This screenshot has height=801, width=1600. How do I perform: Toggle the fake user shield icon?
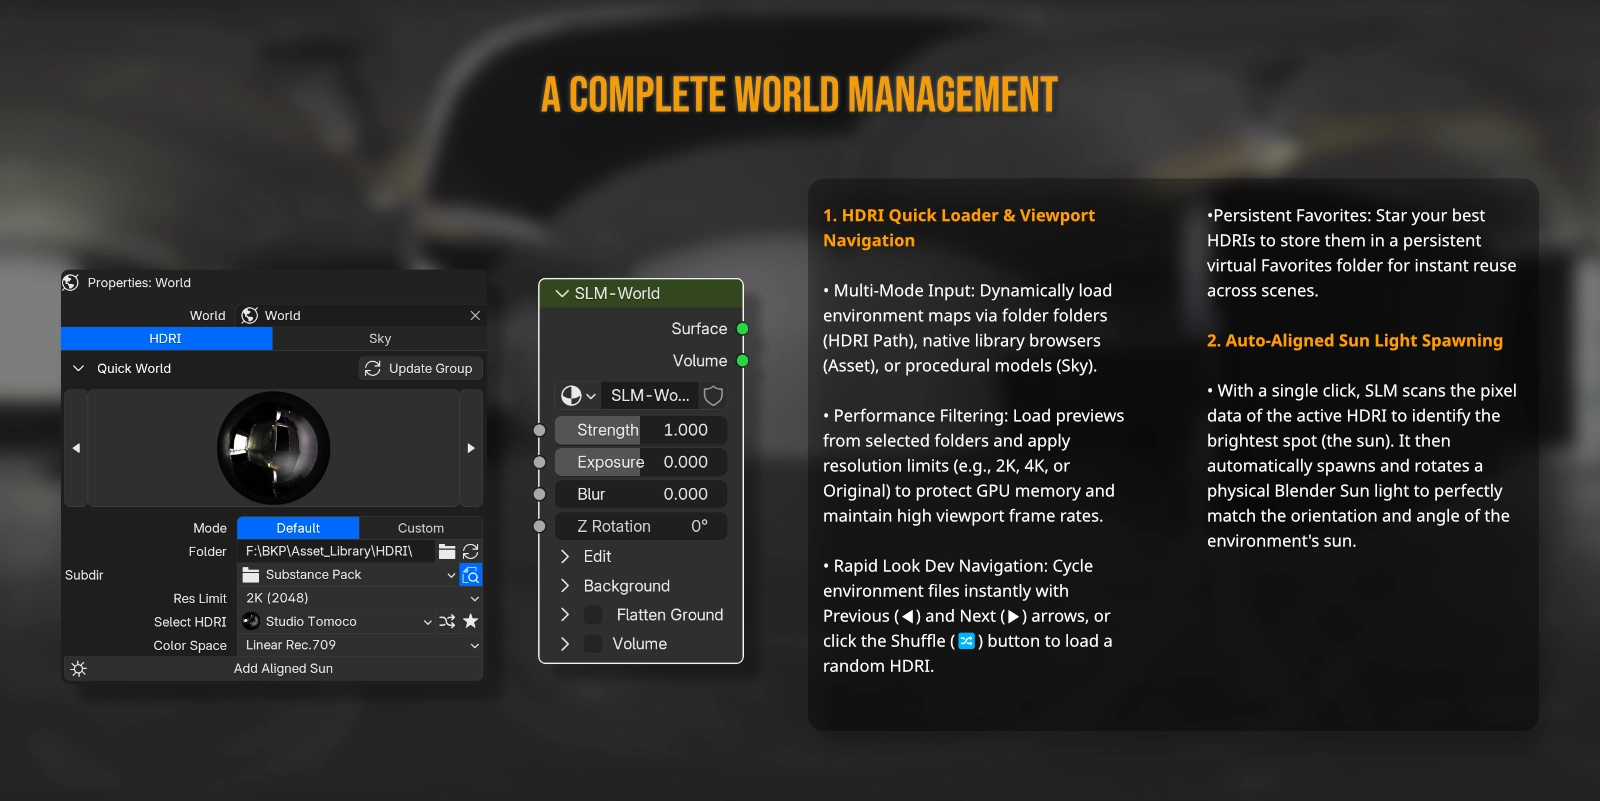713,396
